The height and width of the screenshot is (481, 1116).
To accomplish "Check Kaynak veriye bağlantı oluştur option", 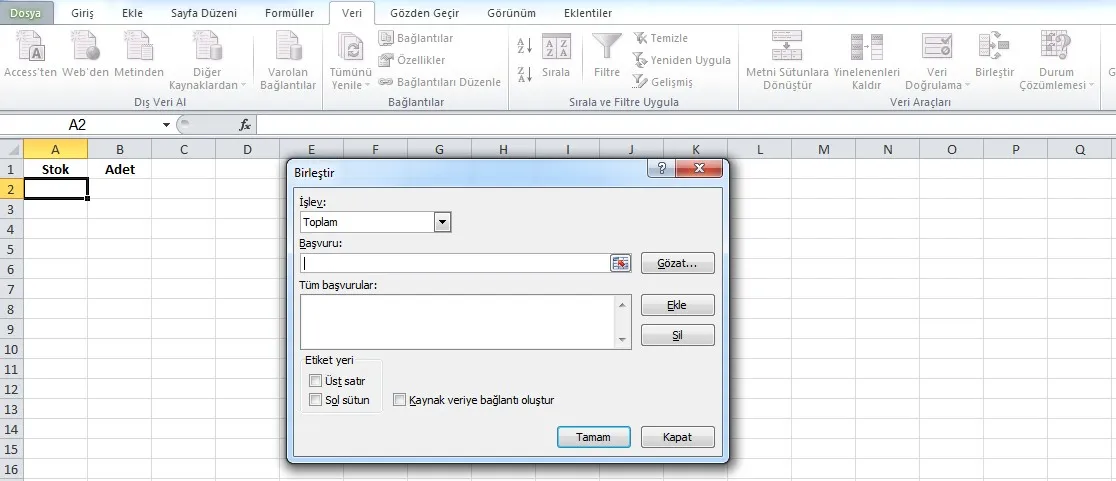I will coord(400,400).
